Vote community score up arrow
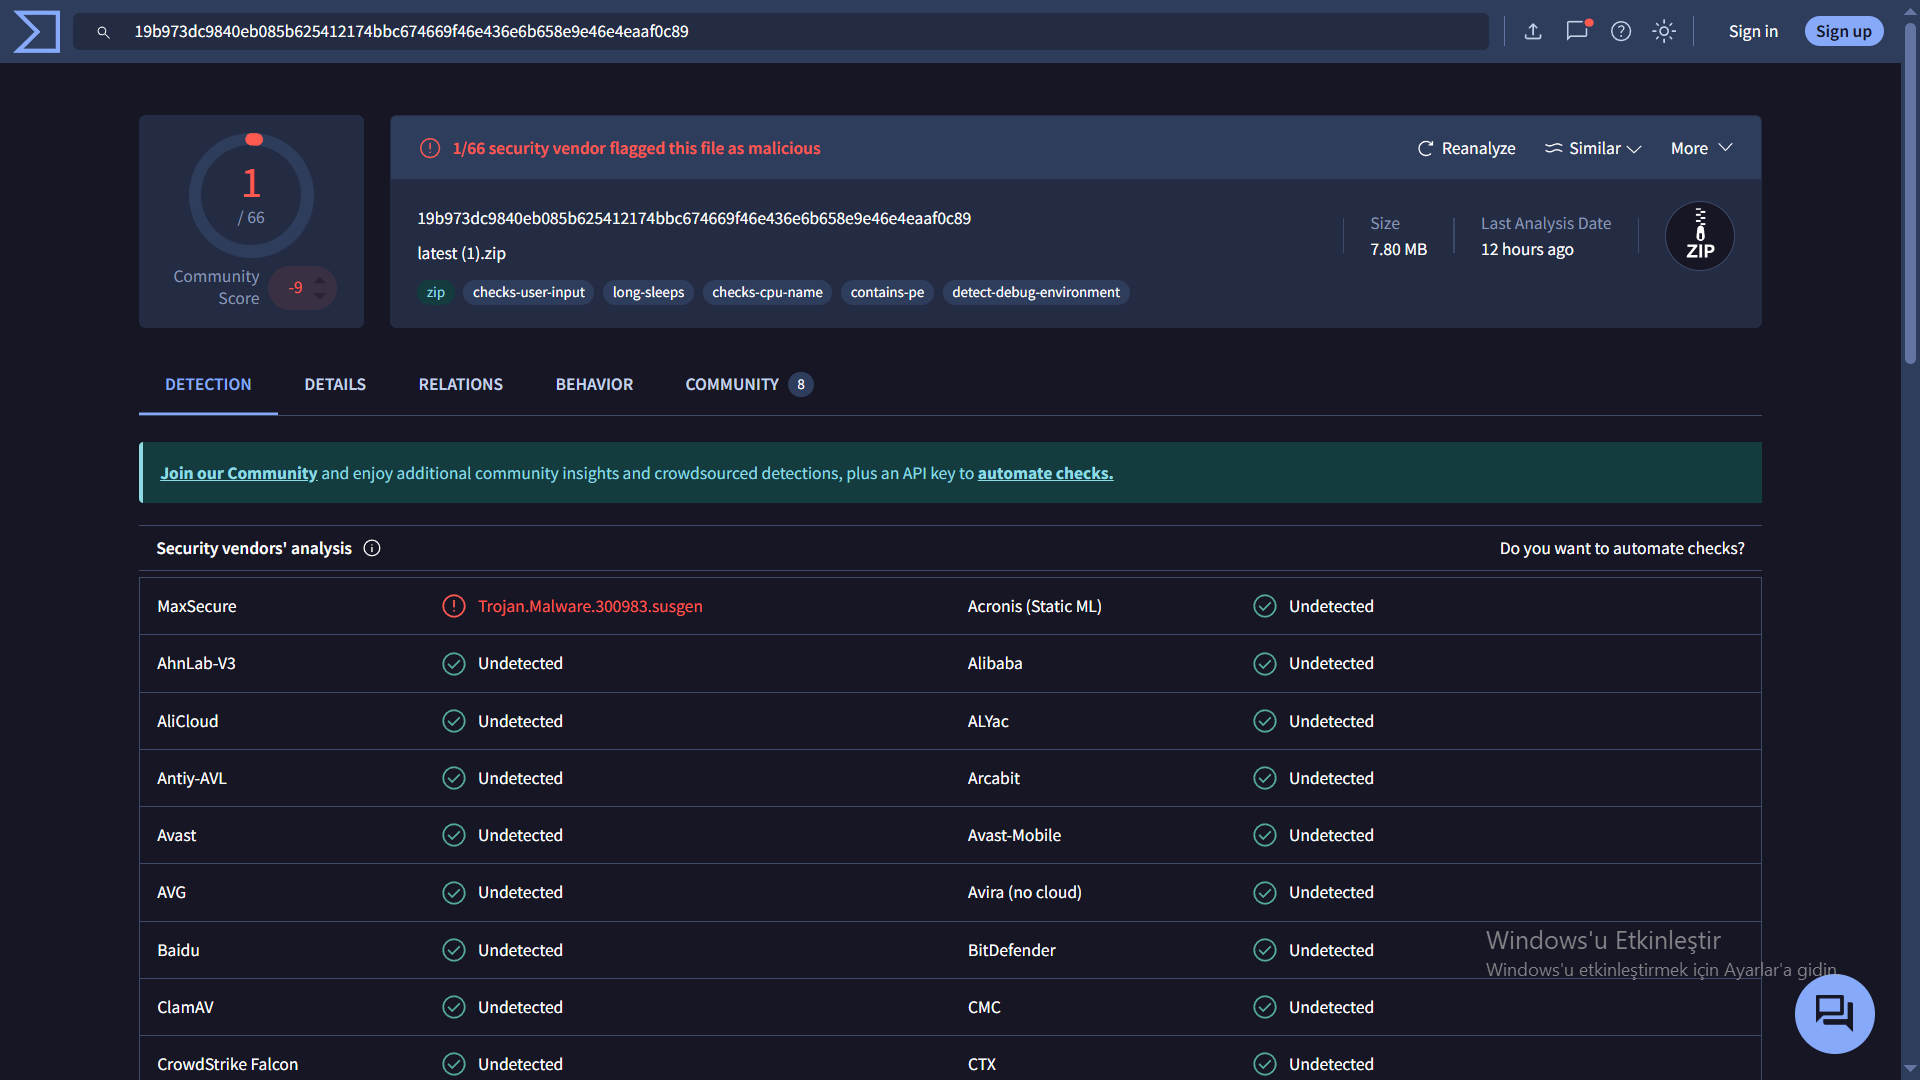Viewport: 1920px width, 1080px height. pyautogui.click(x=320, y=280)
